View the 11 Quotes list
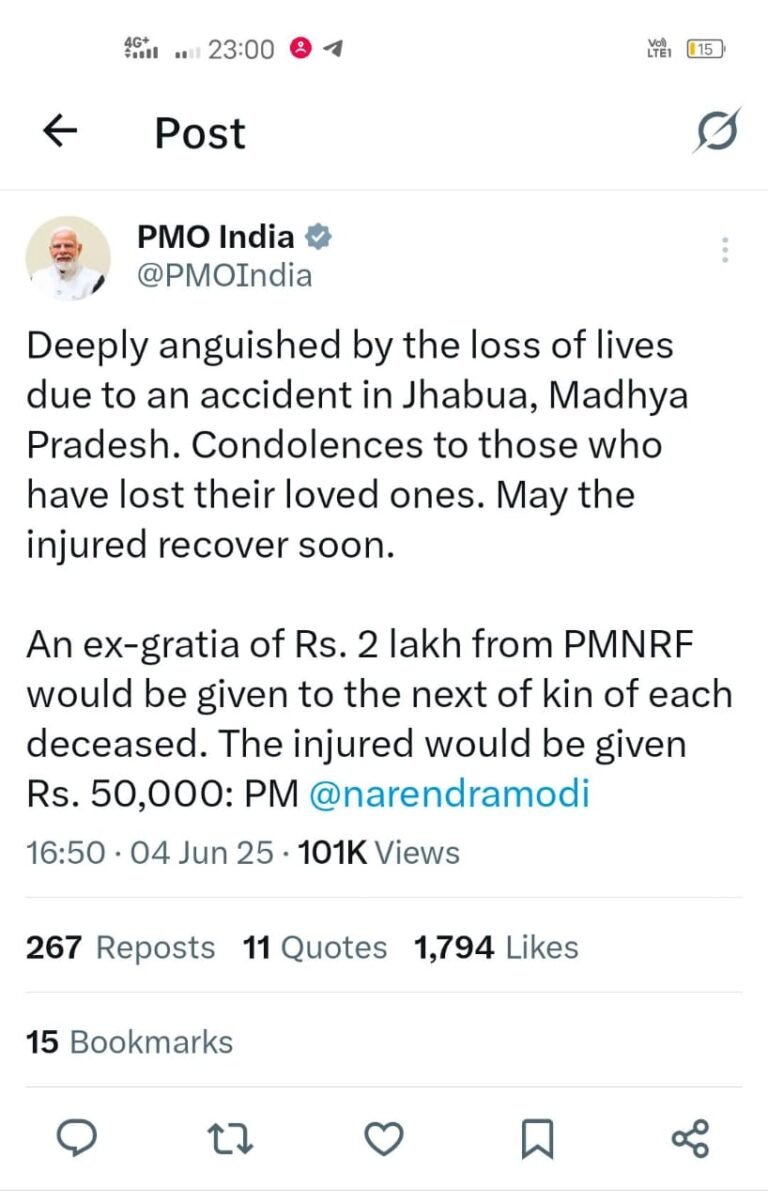 (316, 947)
